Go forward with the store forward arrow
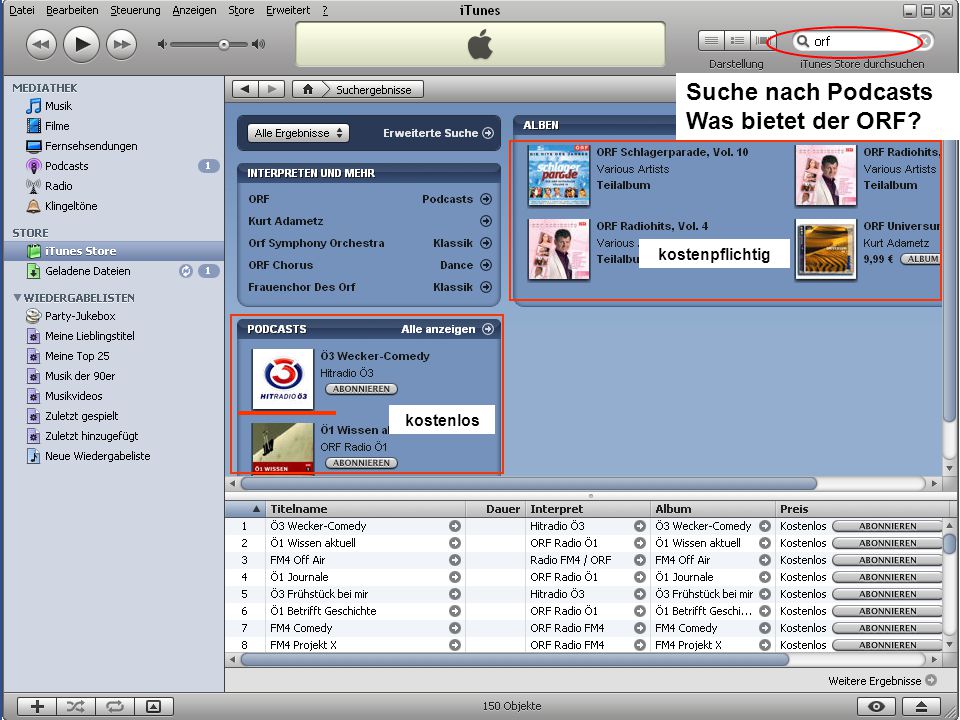The image size is (960, 720). pos(271,89)
